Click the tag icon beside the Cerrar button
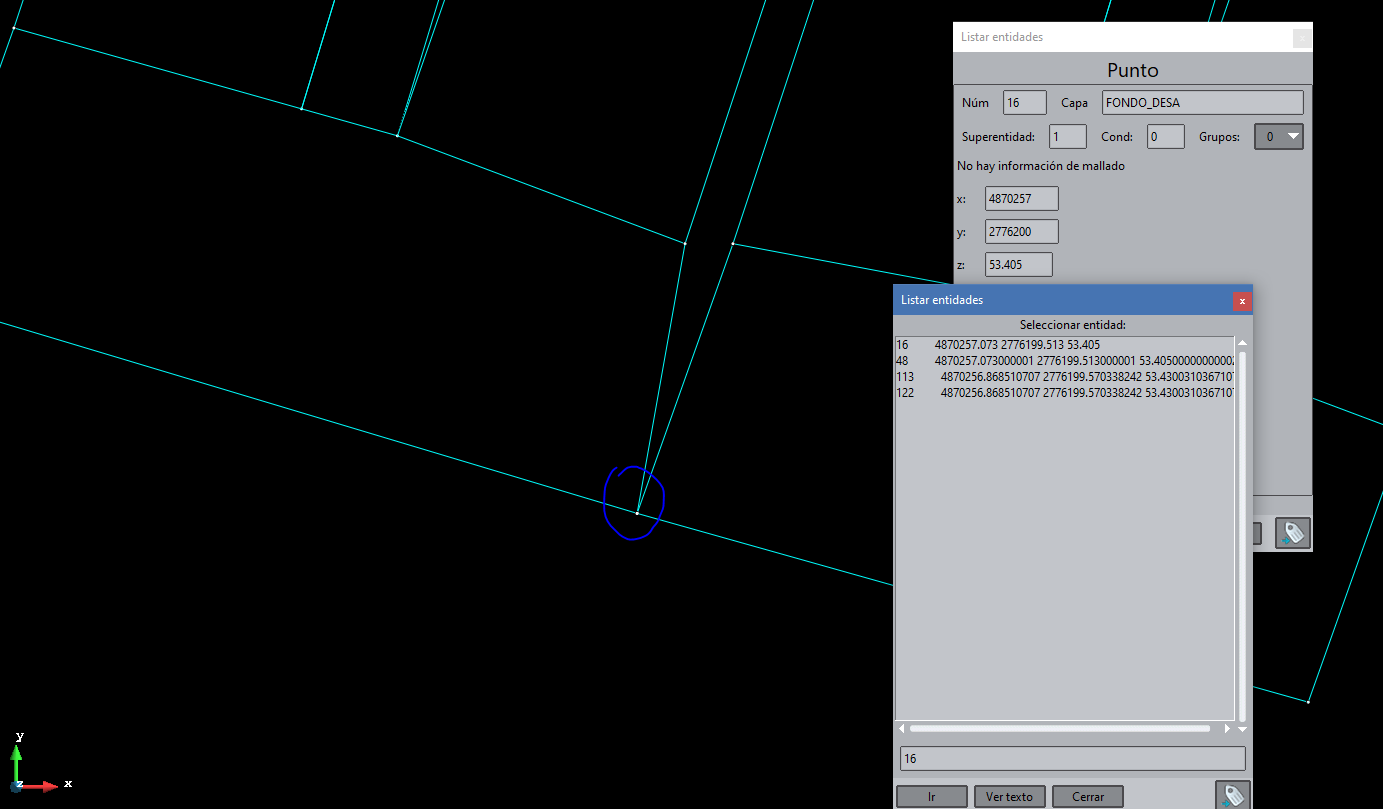This screenshot has height=809, width=1383. (1233, 796)
